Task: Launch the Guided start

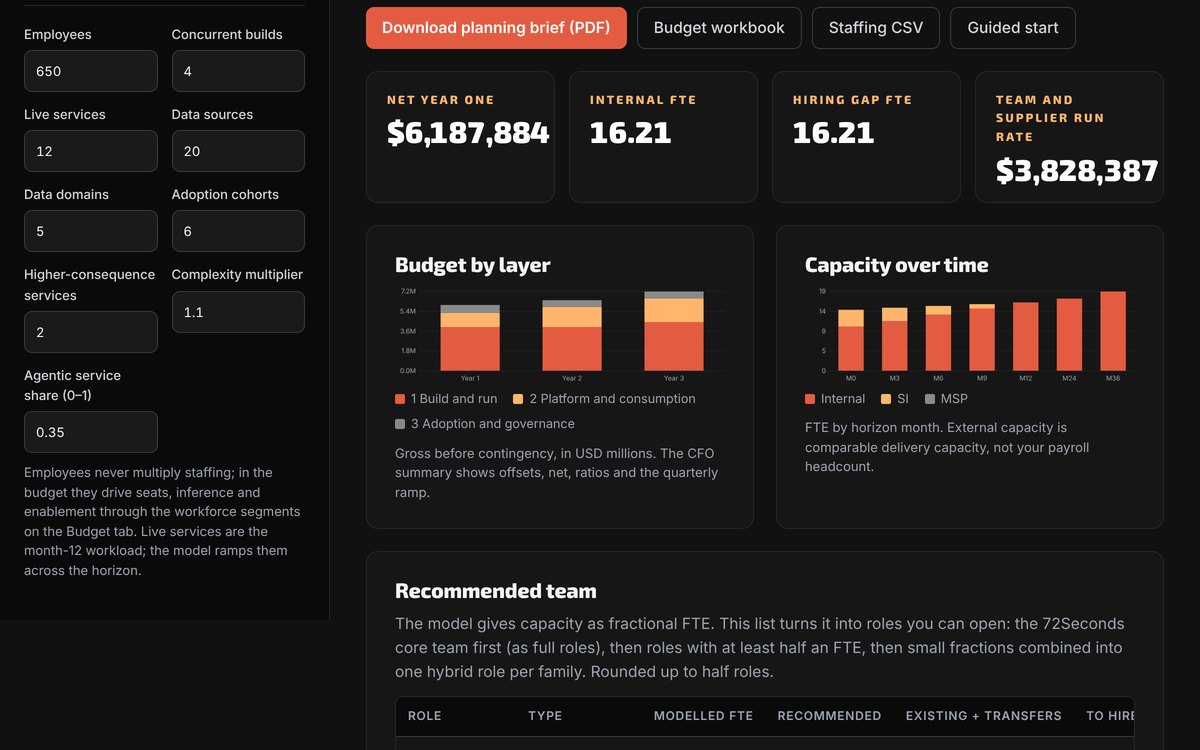Action: point(1013,28)
